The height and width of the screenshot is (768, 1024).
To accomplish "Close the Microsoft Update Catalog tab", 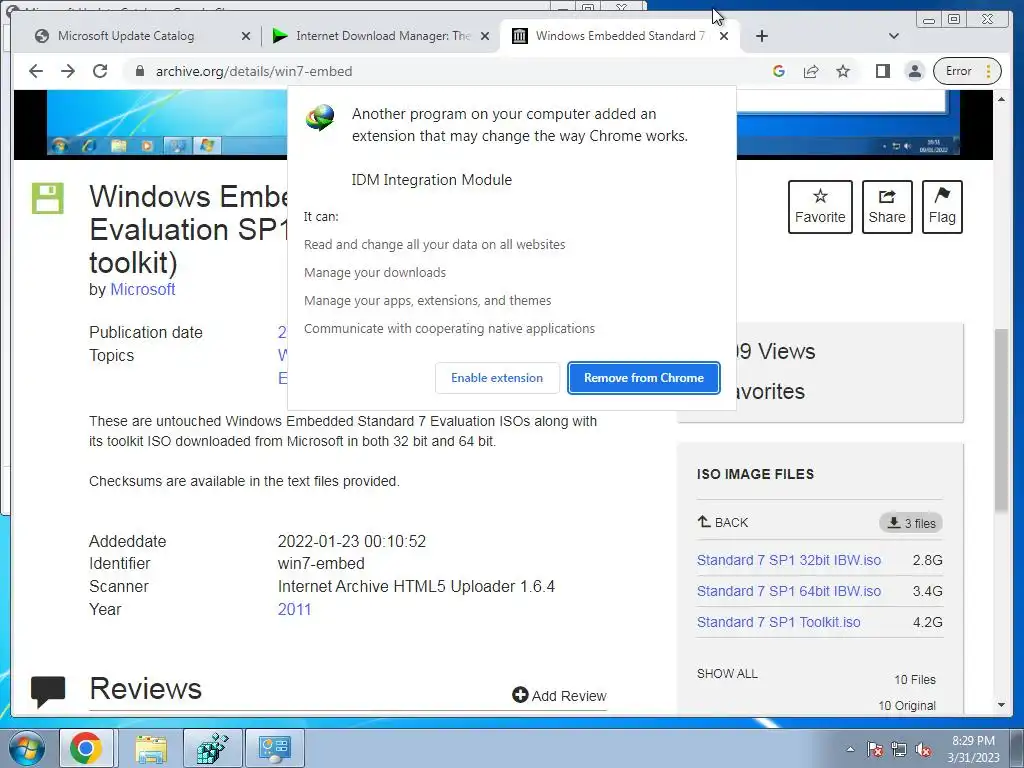I will tap(246, 37).
